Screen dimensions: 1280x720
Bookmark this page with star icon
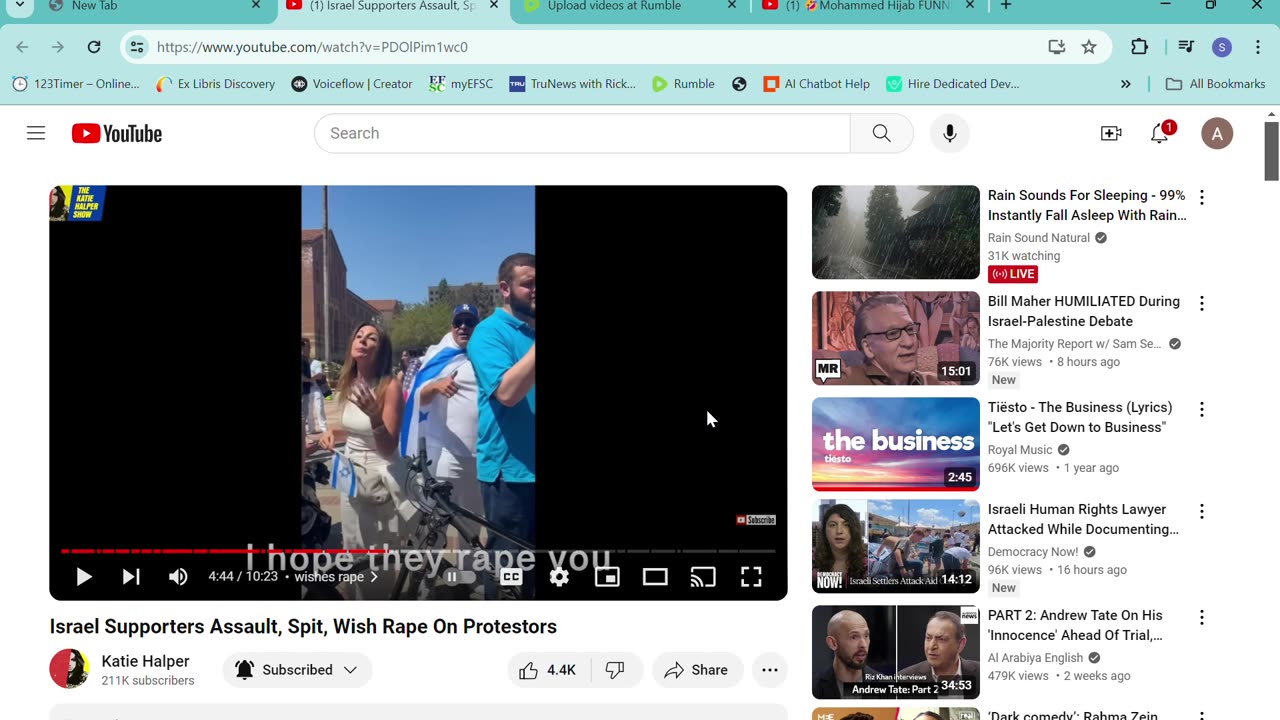coord(1089,47)
